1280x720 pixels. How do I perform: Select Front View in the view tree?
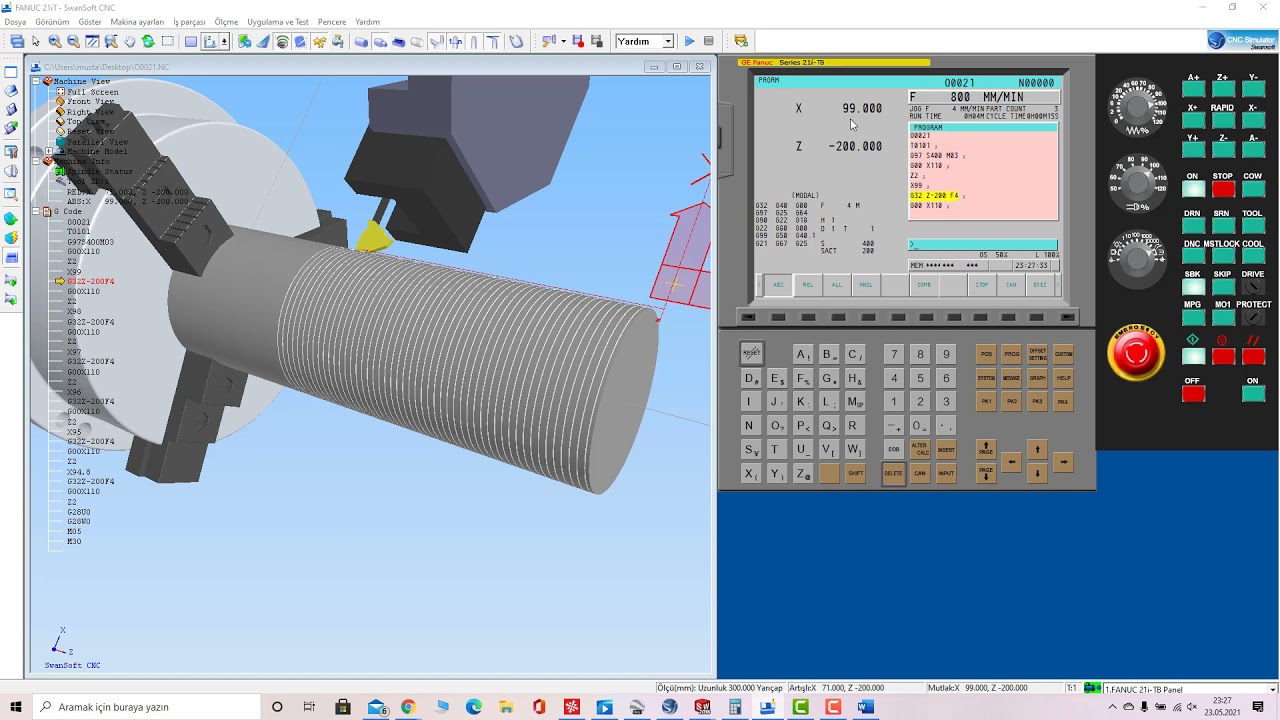tap(91, 102)
